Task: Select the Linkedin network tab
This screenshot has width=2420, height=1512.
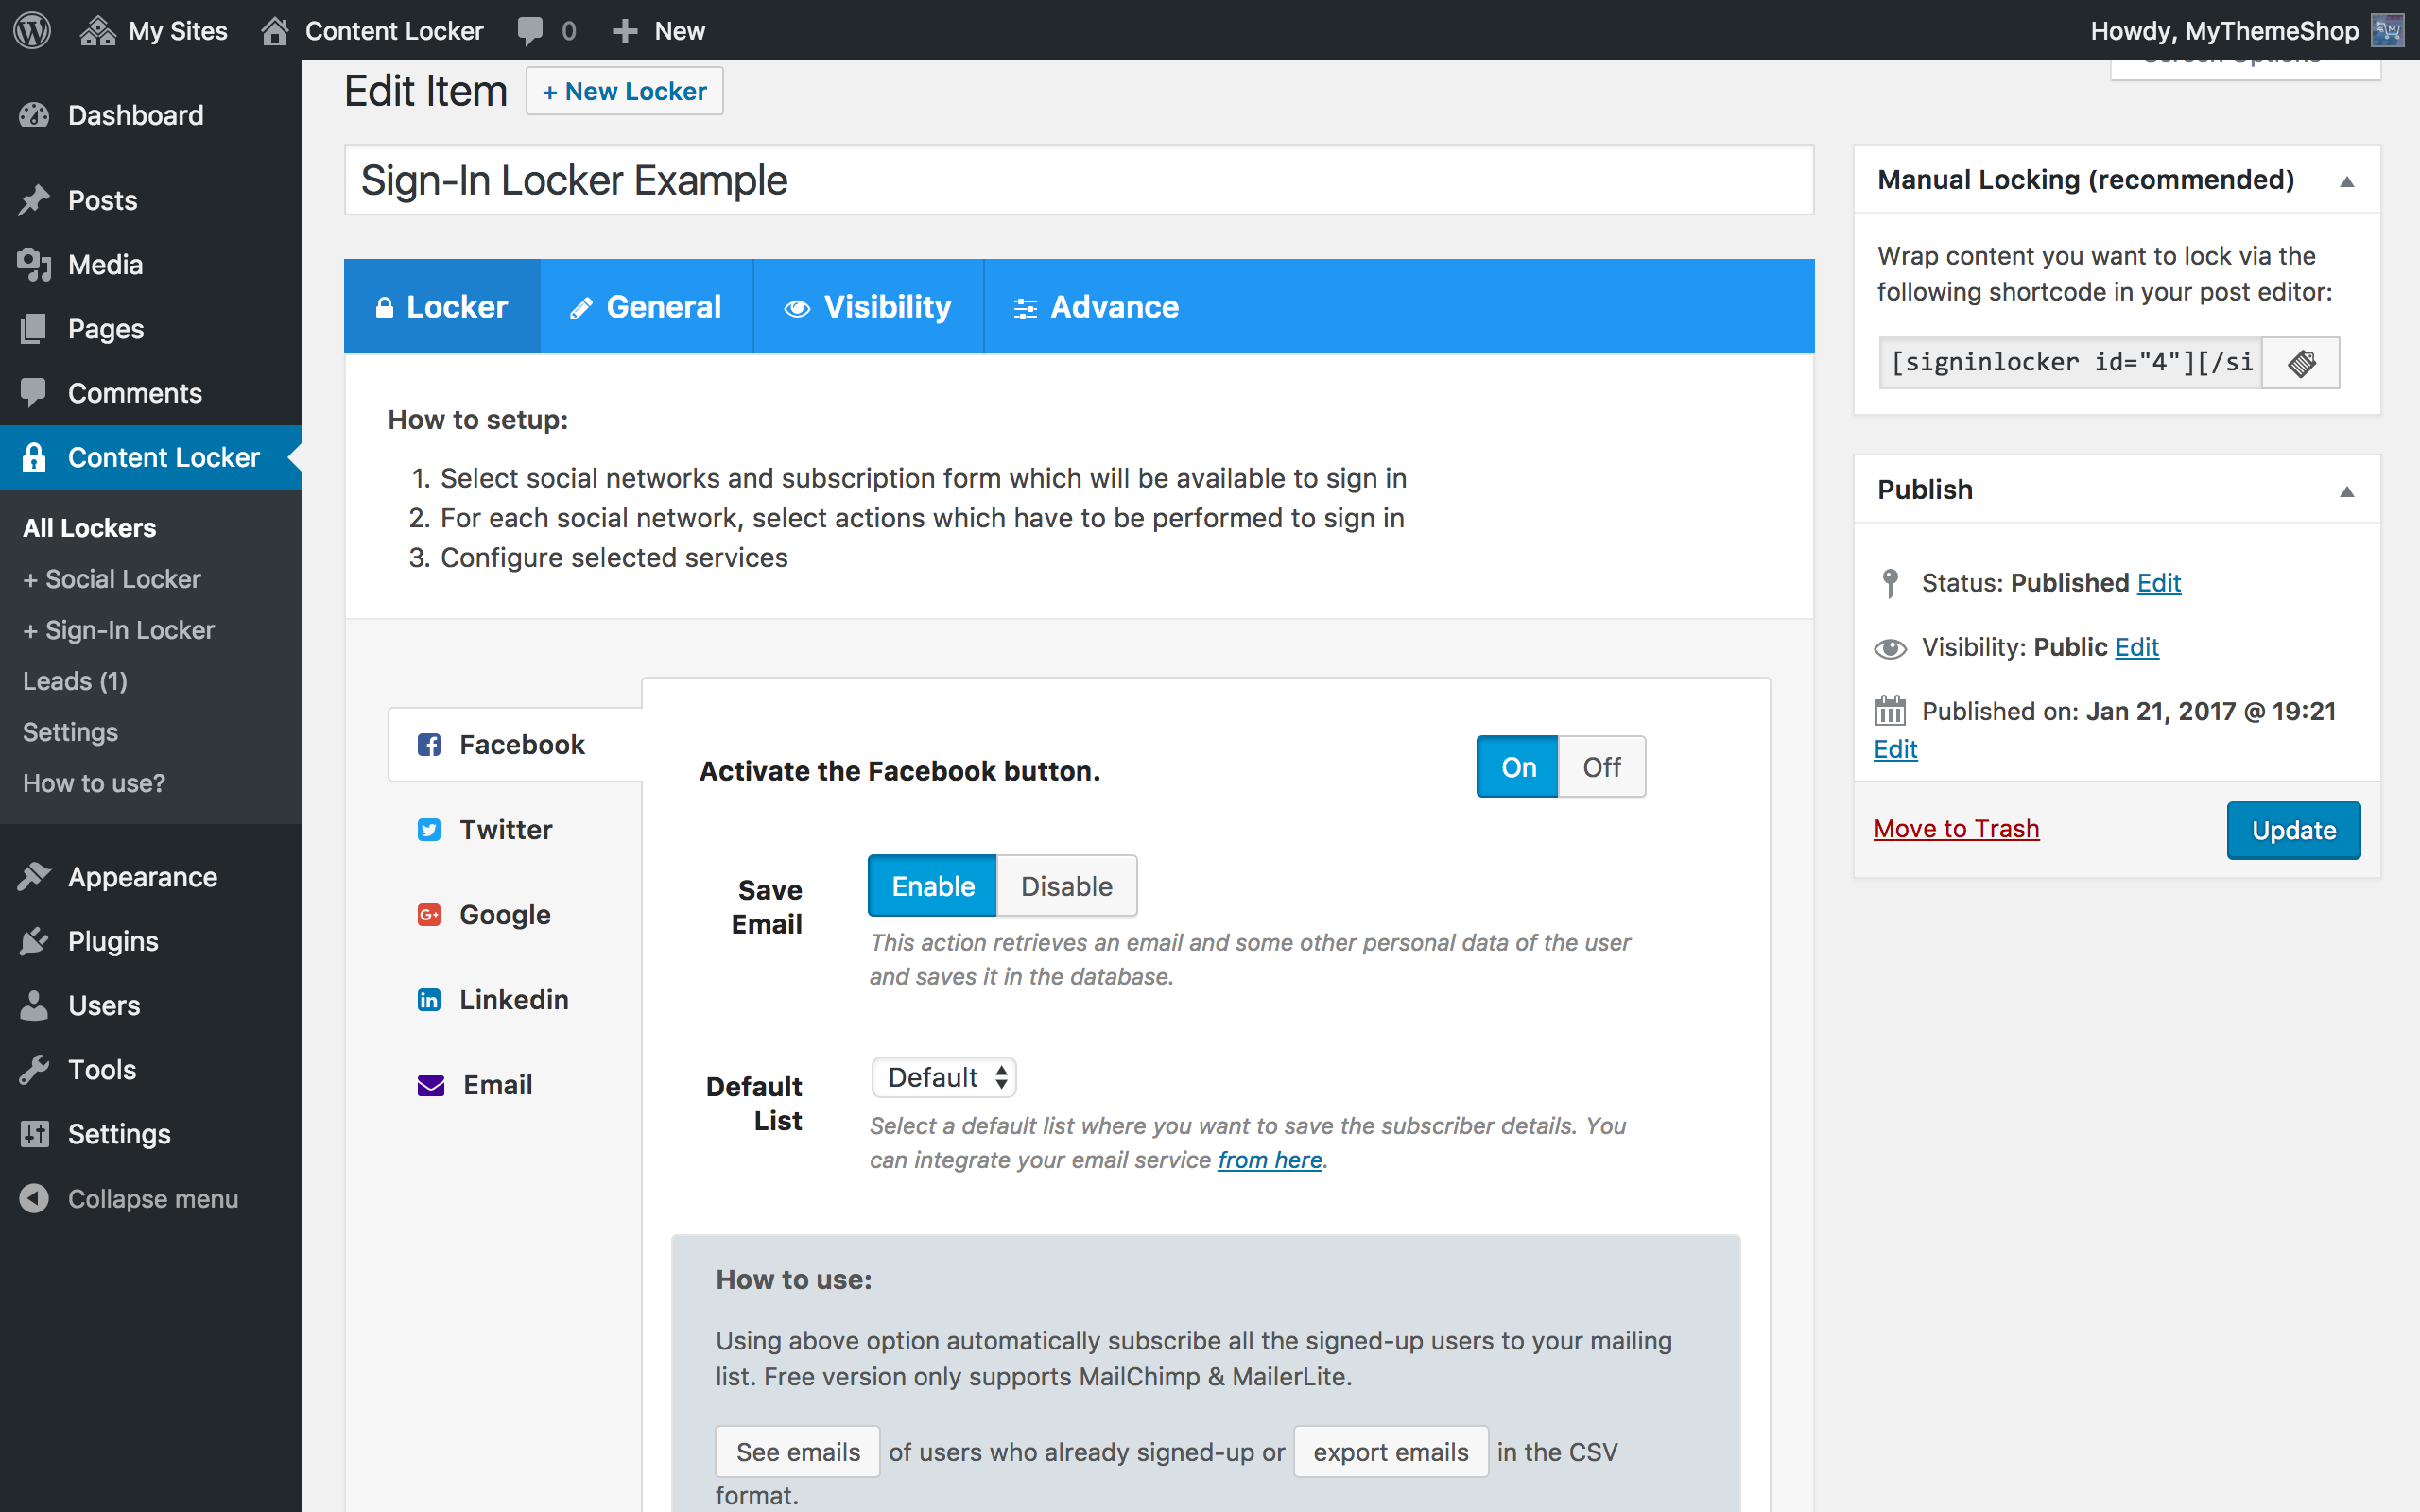Action: [x=512, y=1000]
